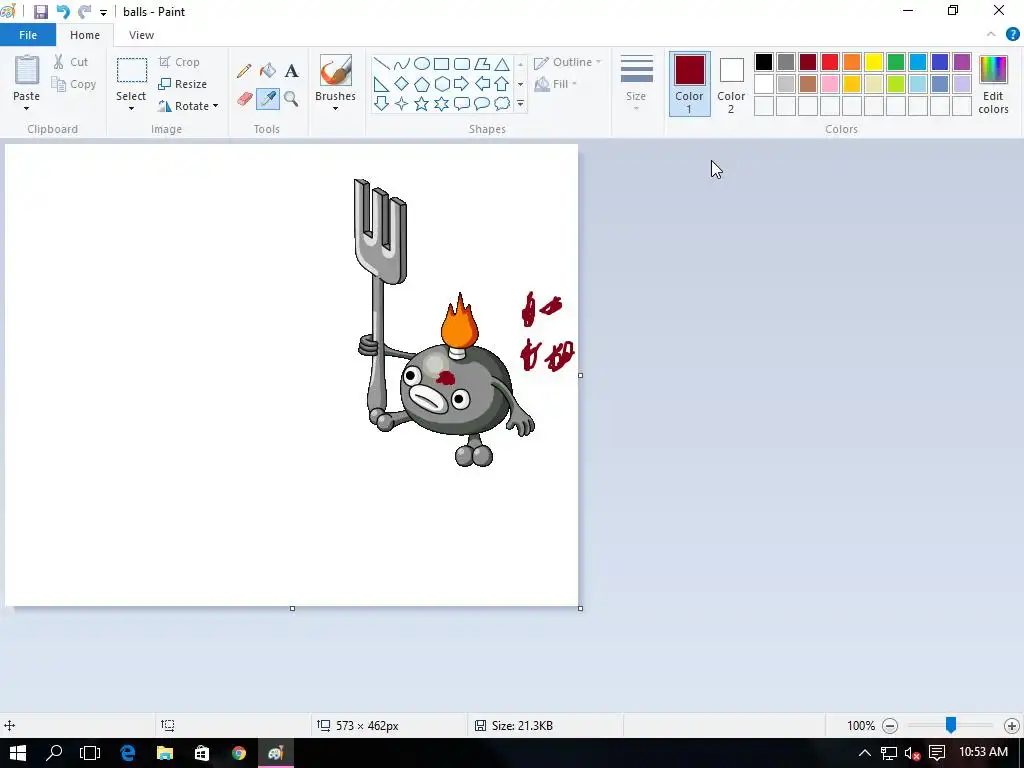Select the Fill with color bucket tool
This screenshot has height=768, width=1024.
[x=268, y=71]
